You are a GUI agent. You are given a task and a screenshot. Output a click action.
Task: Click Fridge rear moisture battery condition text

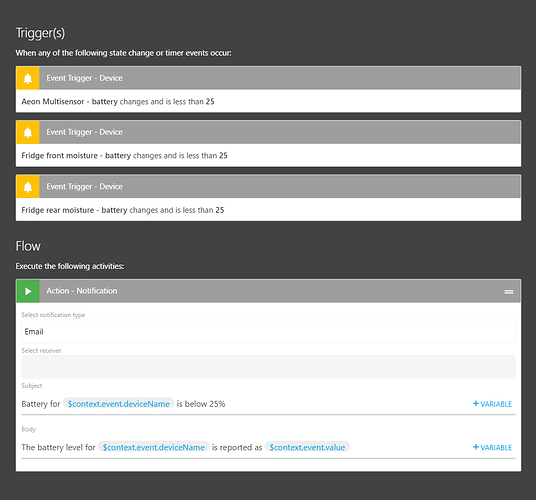click(x=123, y=210)
